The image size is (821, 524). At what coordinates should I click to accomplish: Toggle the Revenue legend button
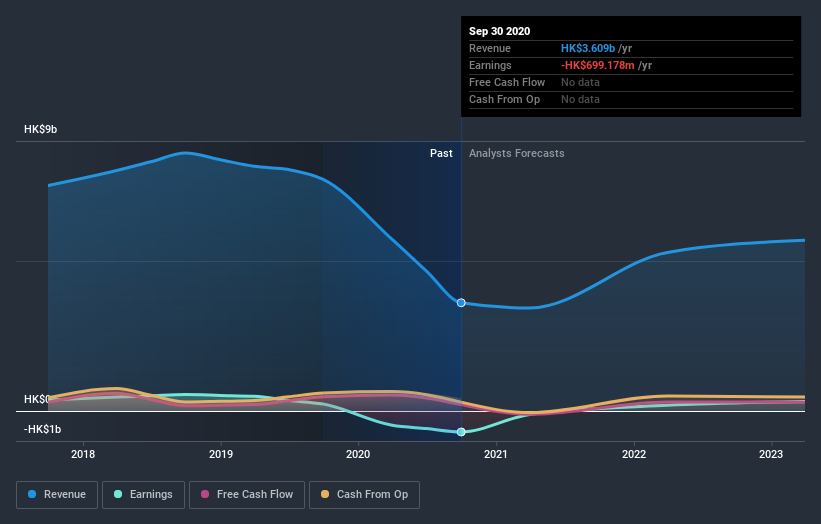coord(57,495)
